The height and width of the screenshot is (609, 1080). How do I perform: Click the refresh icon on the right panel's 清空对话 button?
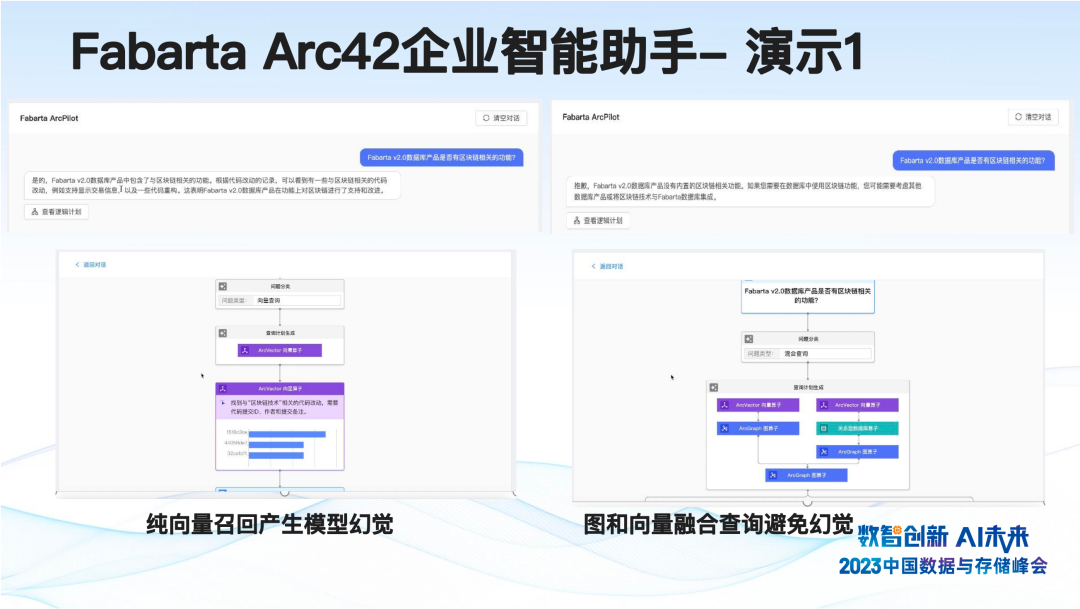[x=1018, y=117]
